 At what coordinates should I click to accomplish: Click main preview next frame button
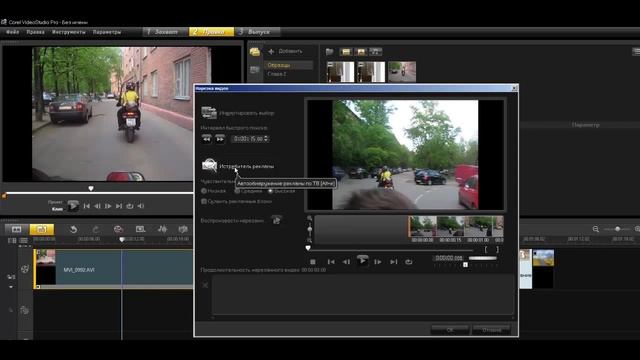click(108, 206)
